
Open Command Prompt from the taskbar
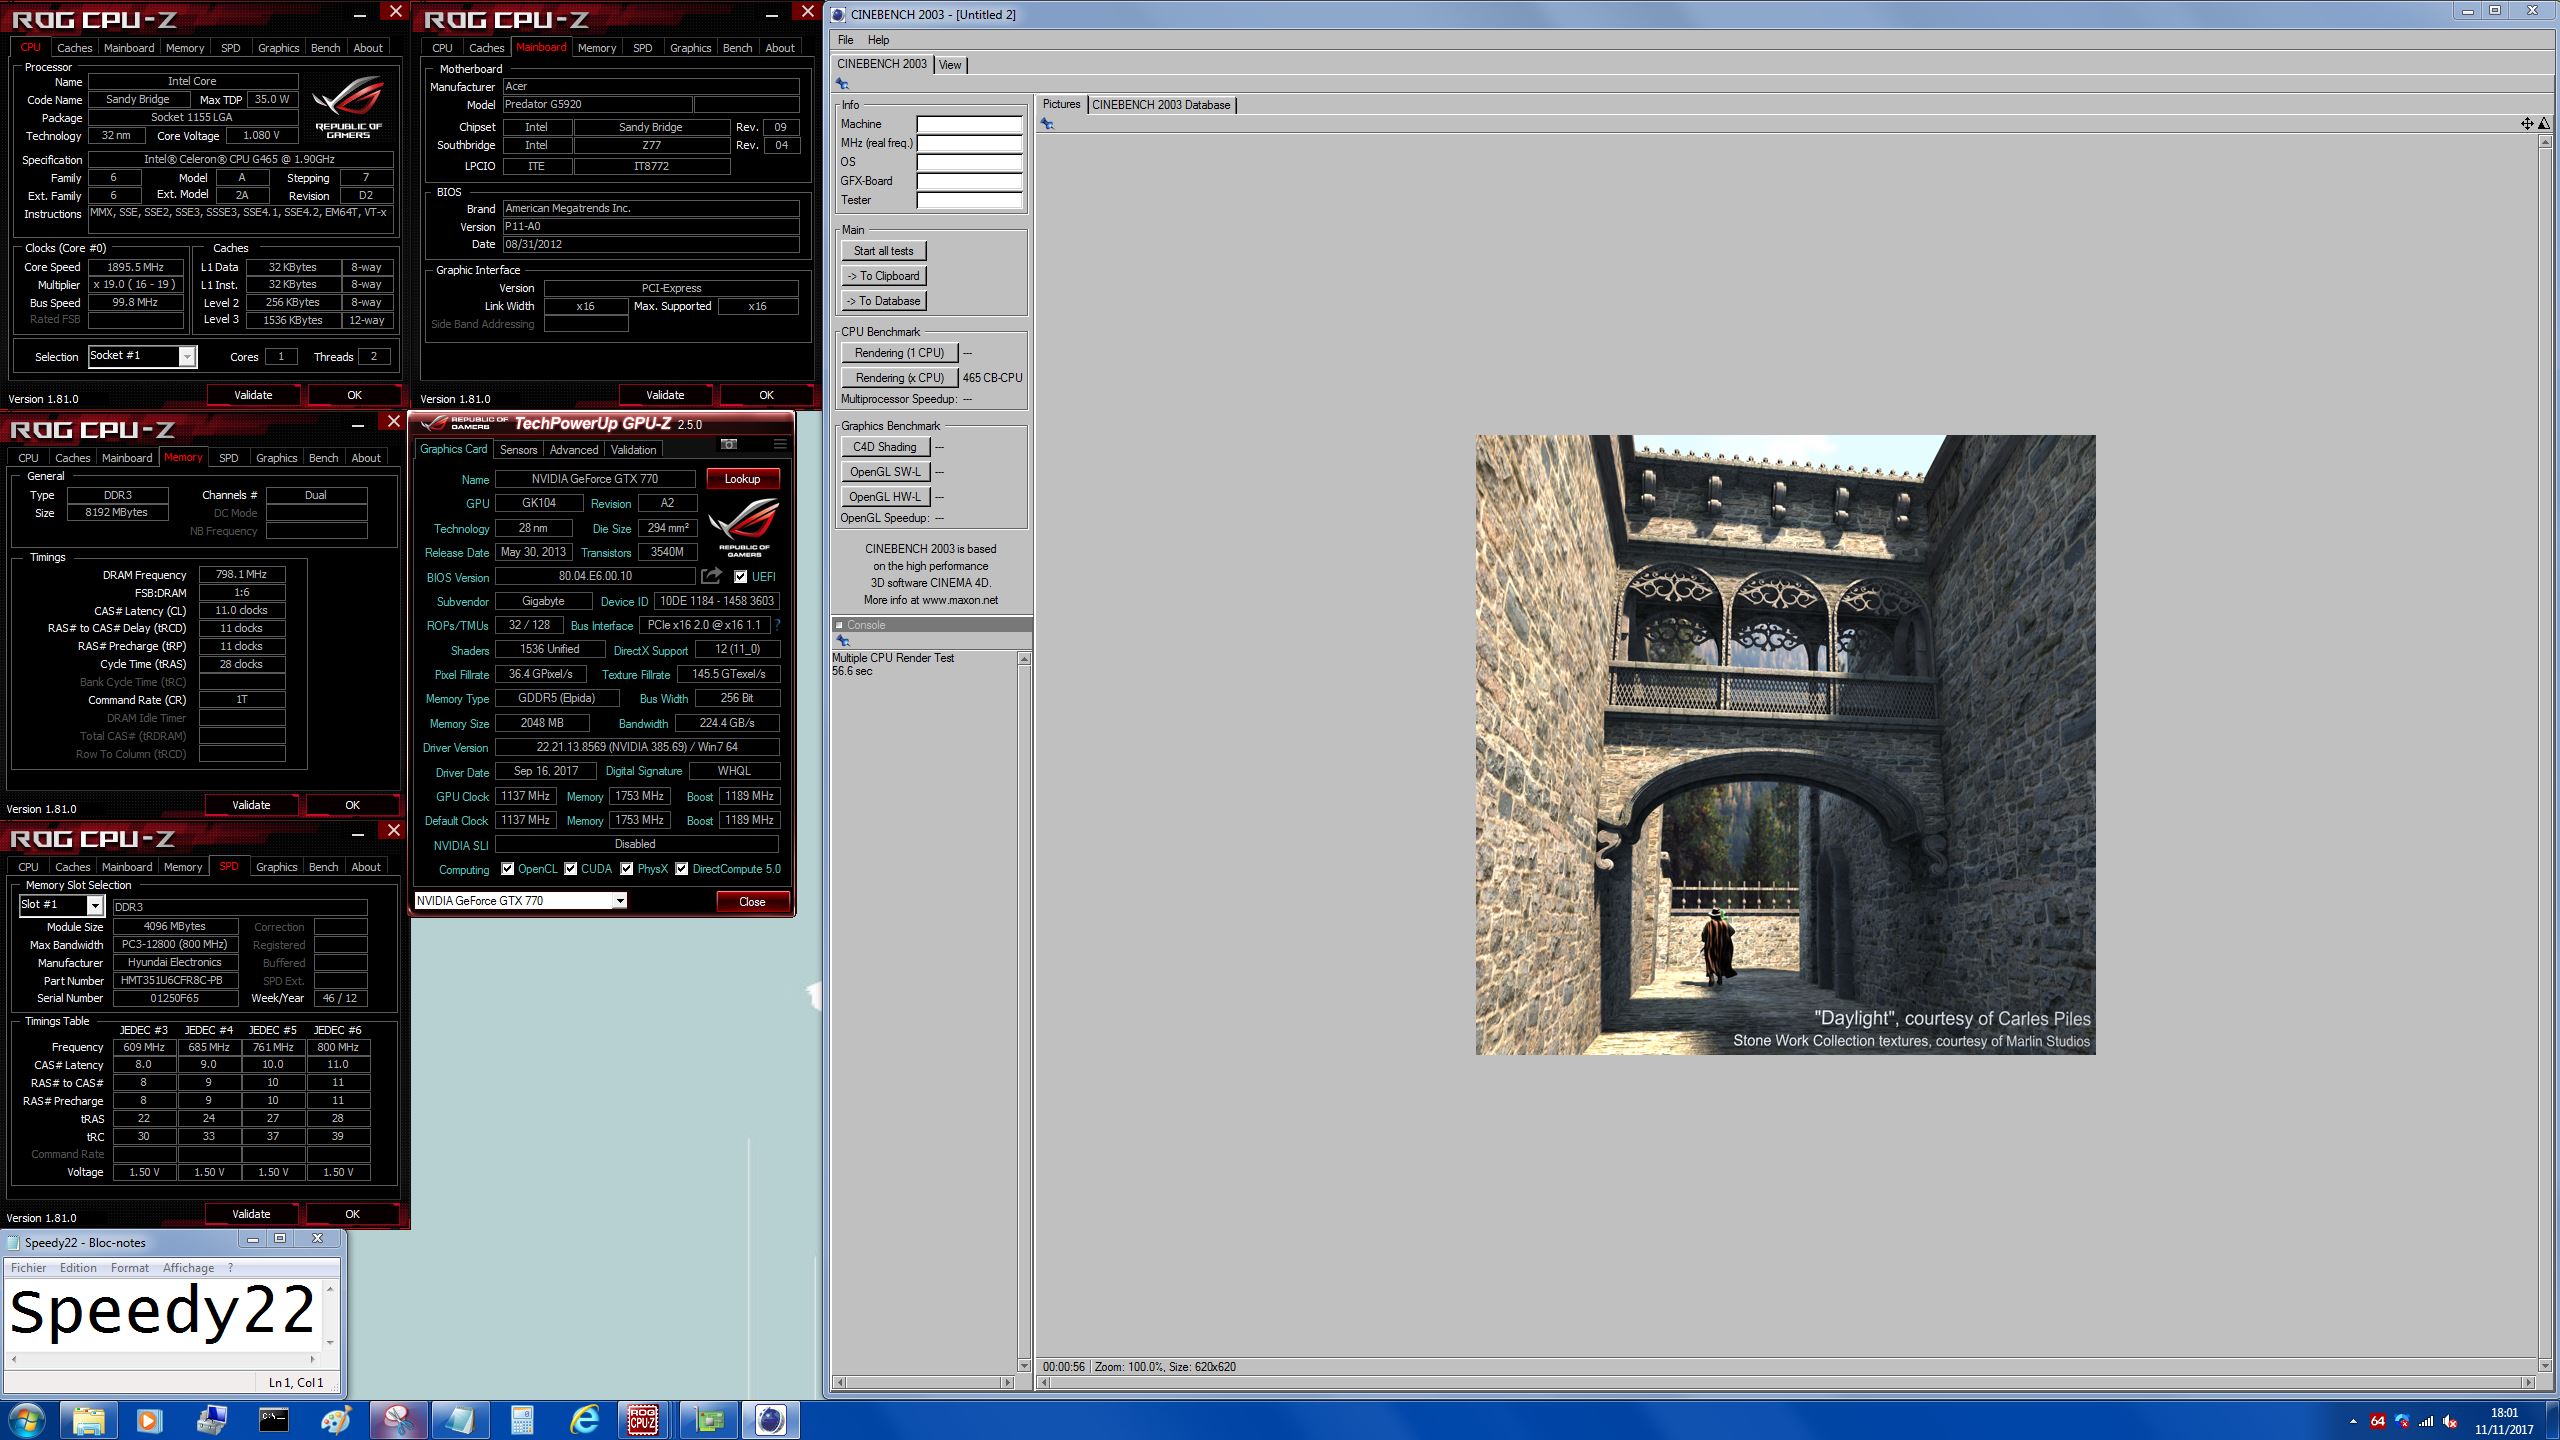click(274, 1420)
